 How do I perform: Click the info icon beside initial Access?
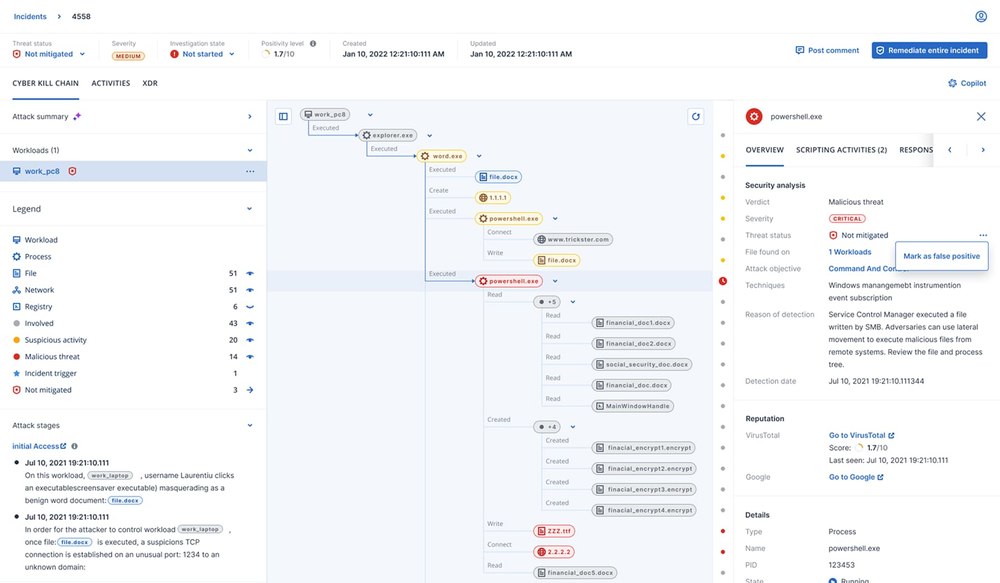[x=75, y=446]
